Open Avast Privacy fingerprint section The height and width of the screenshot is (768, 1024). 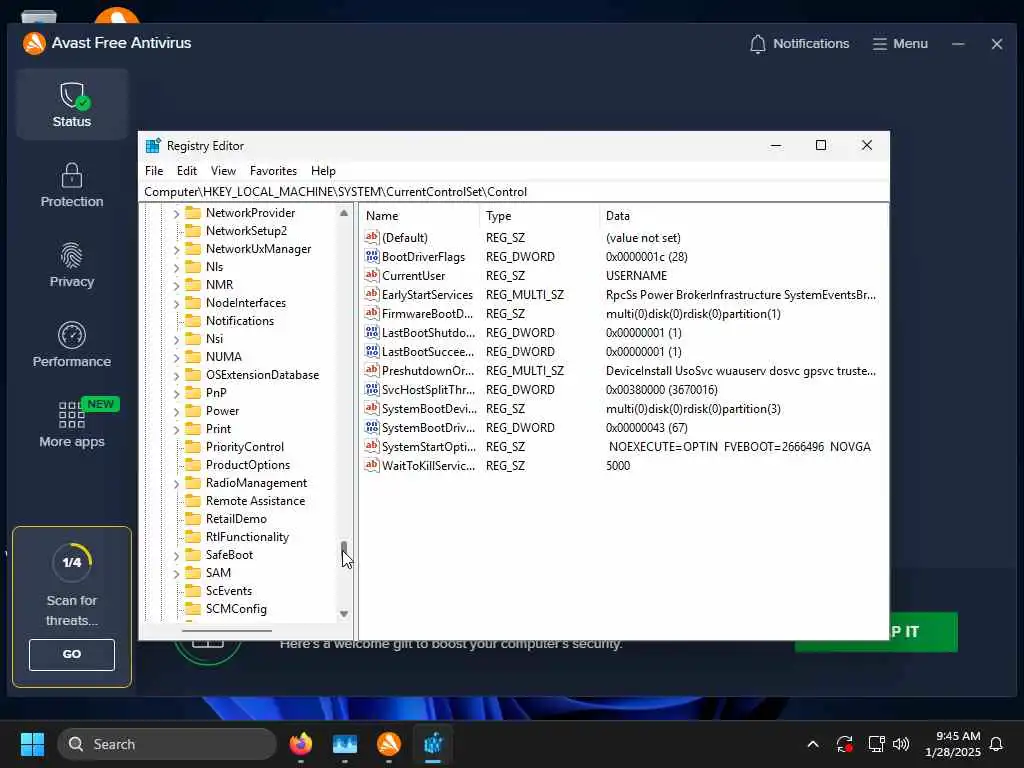click(72, 265)
